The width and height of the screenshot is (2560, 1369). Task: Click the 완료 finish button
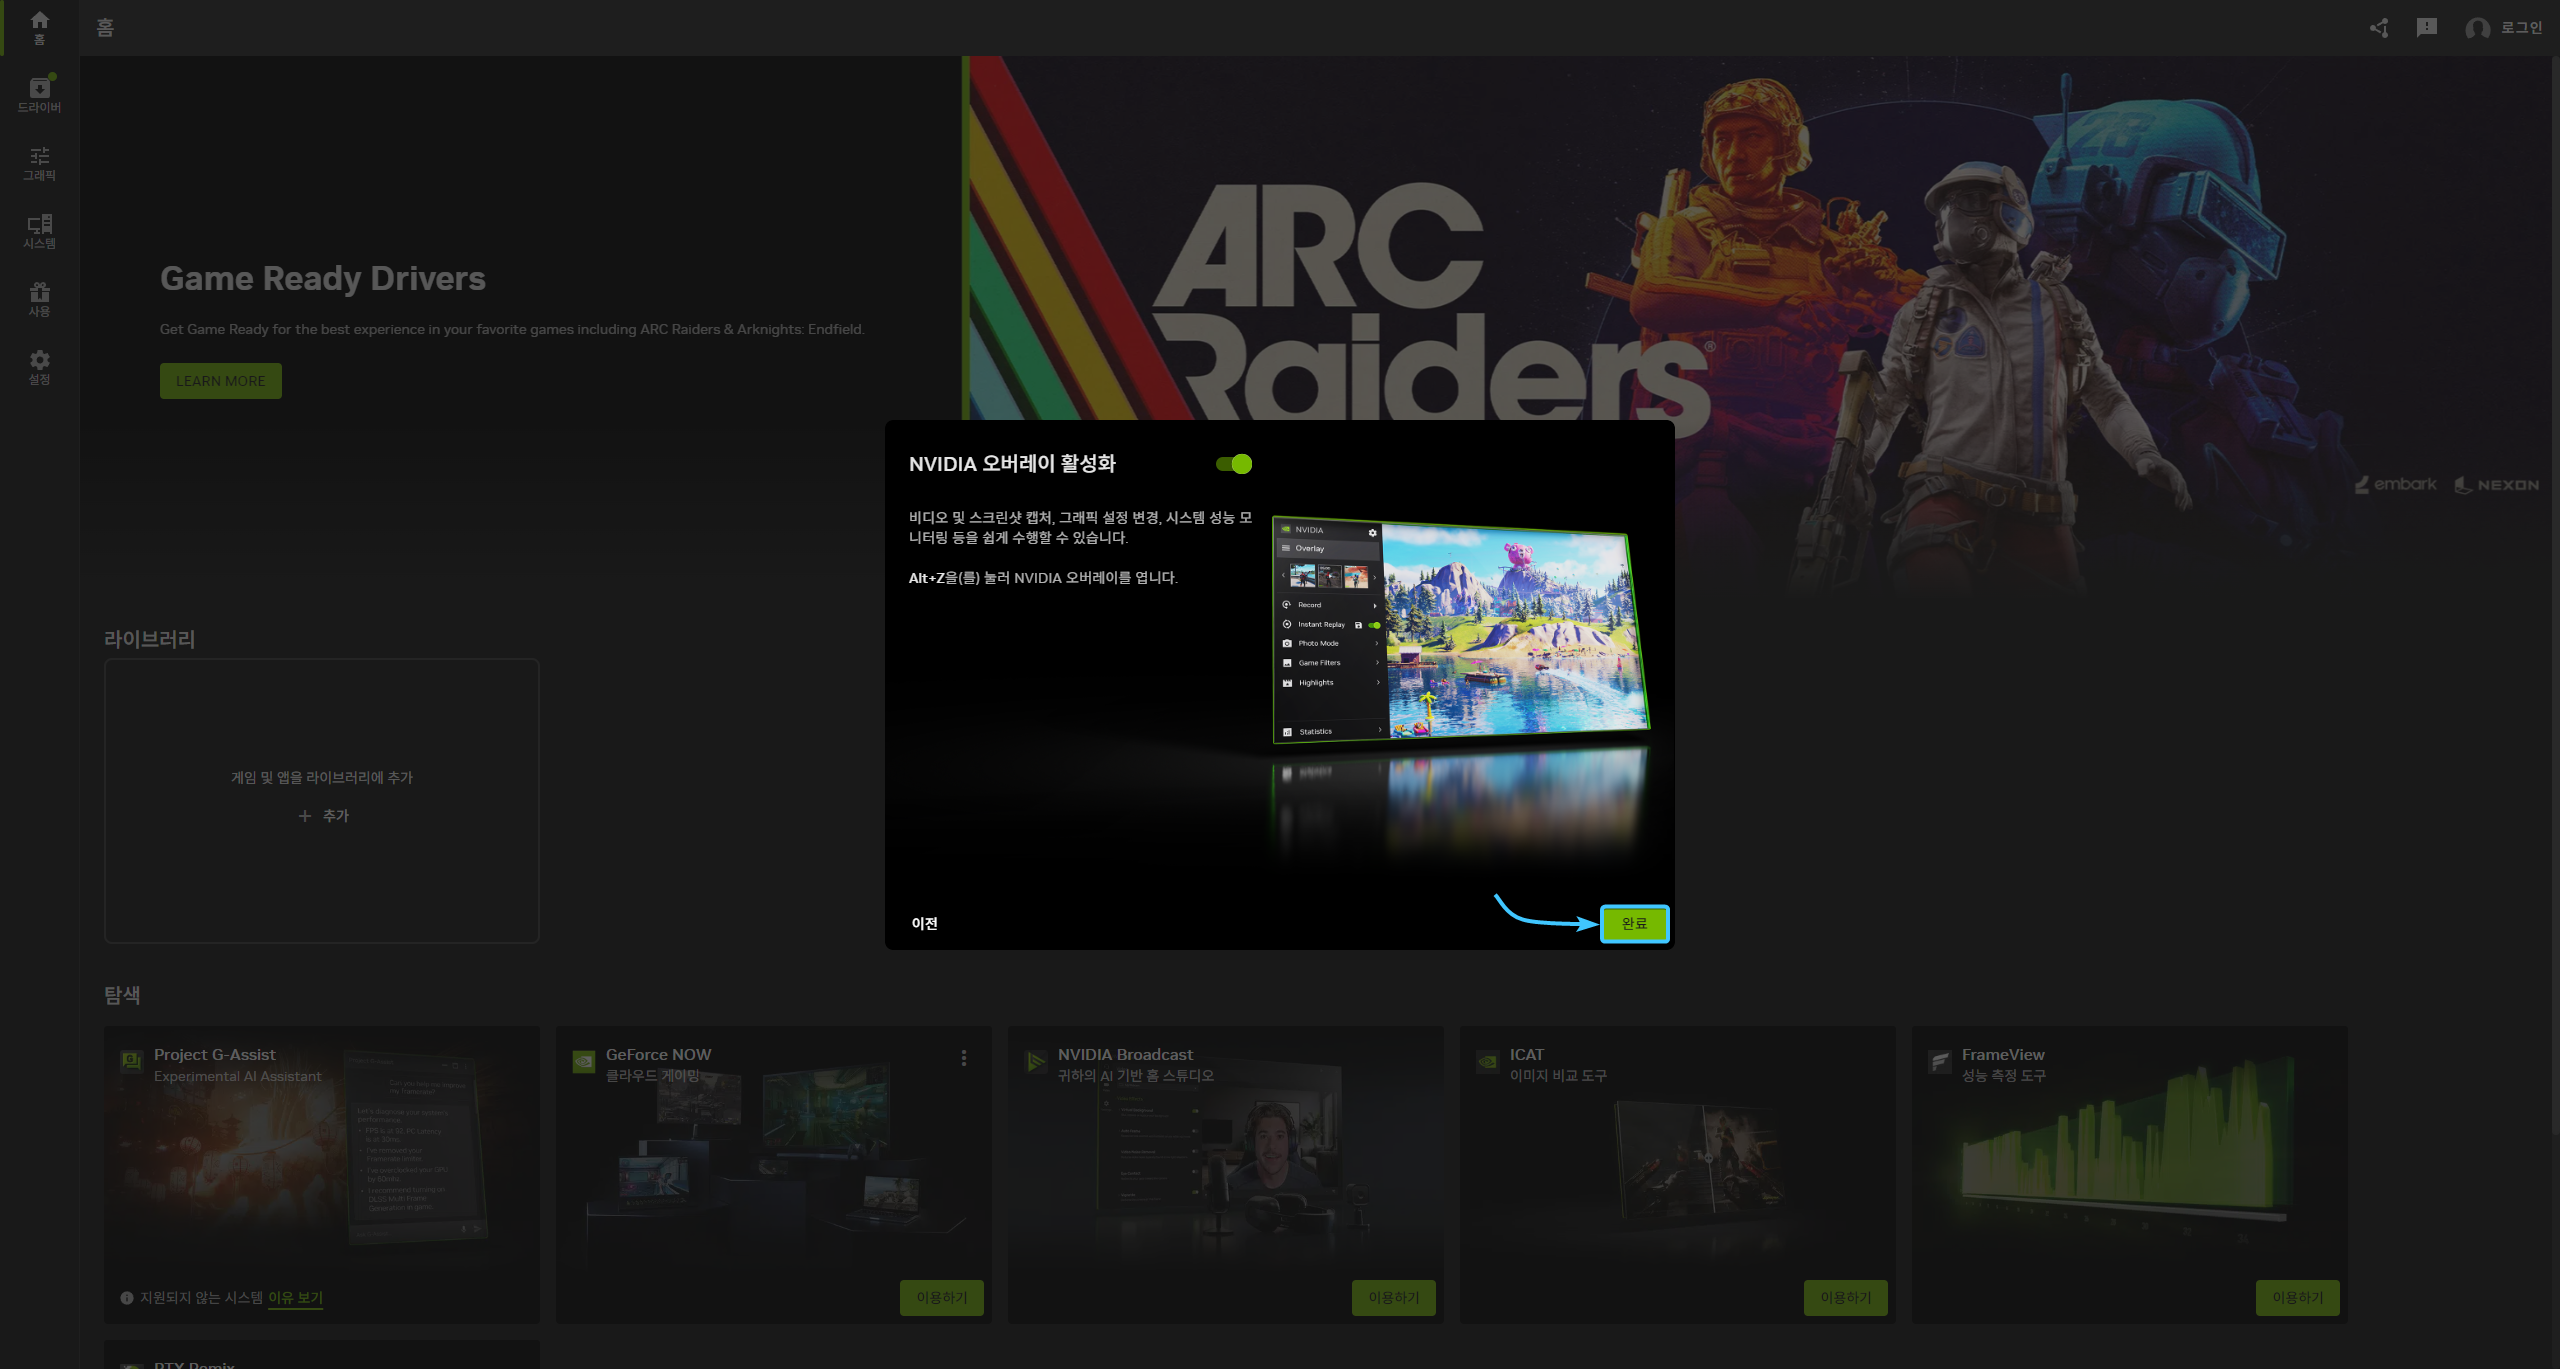(x=1634, y=924)
